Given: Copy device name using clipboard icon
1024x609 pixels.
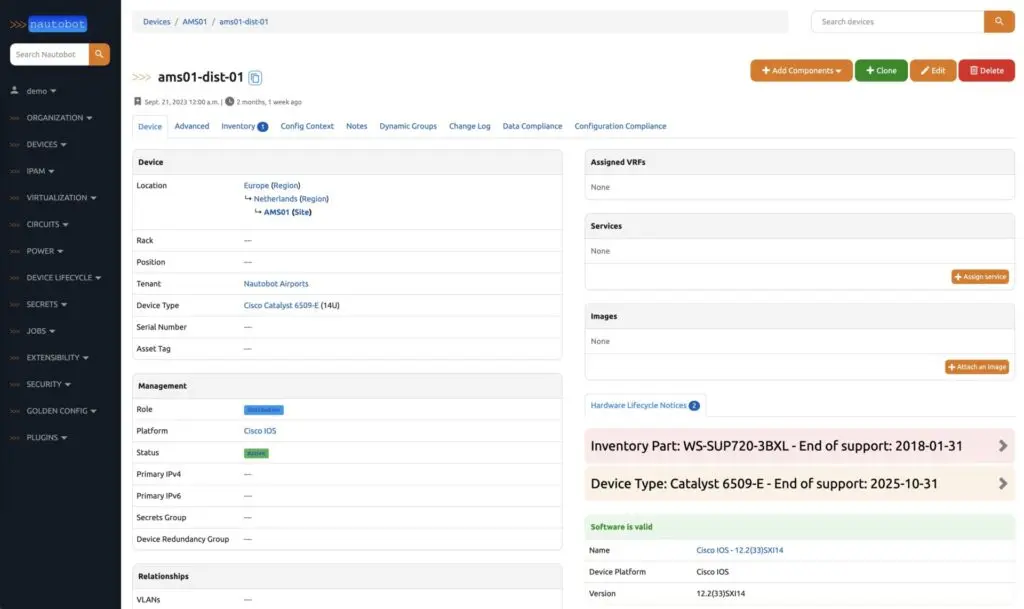Looking at the screenshot, I should point(255,78).
